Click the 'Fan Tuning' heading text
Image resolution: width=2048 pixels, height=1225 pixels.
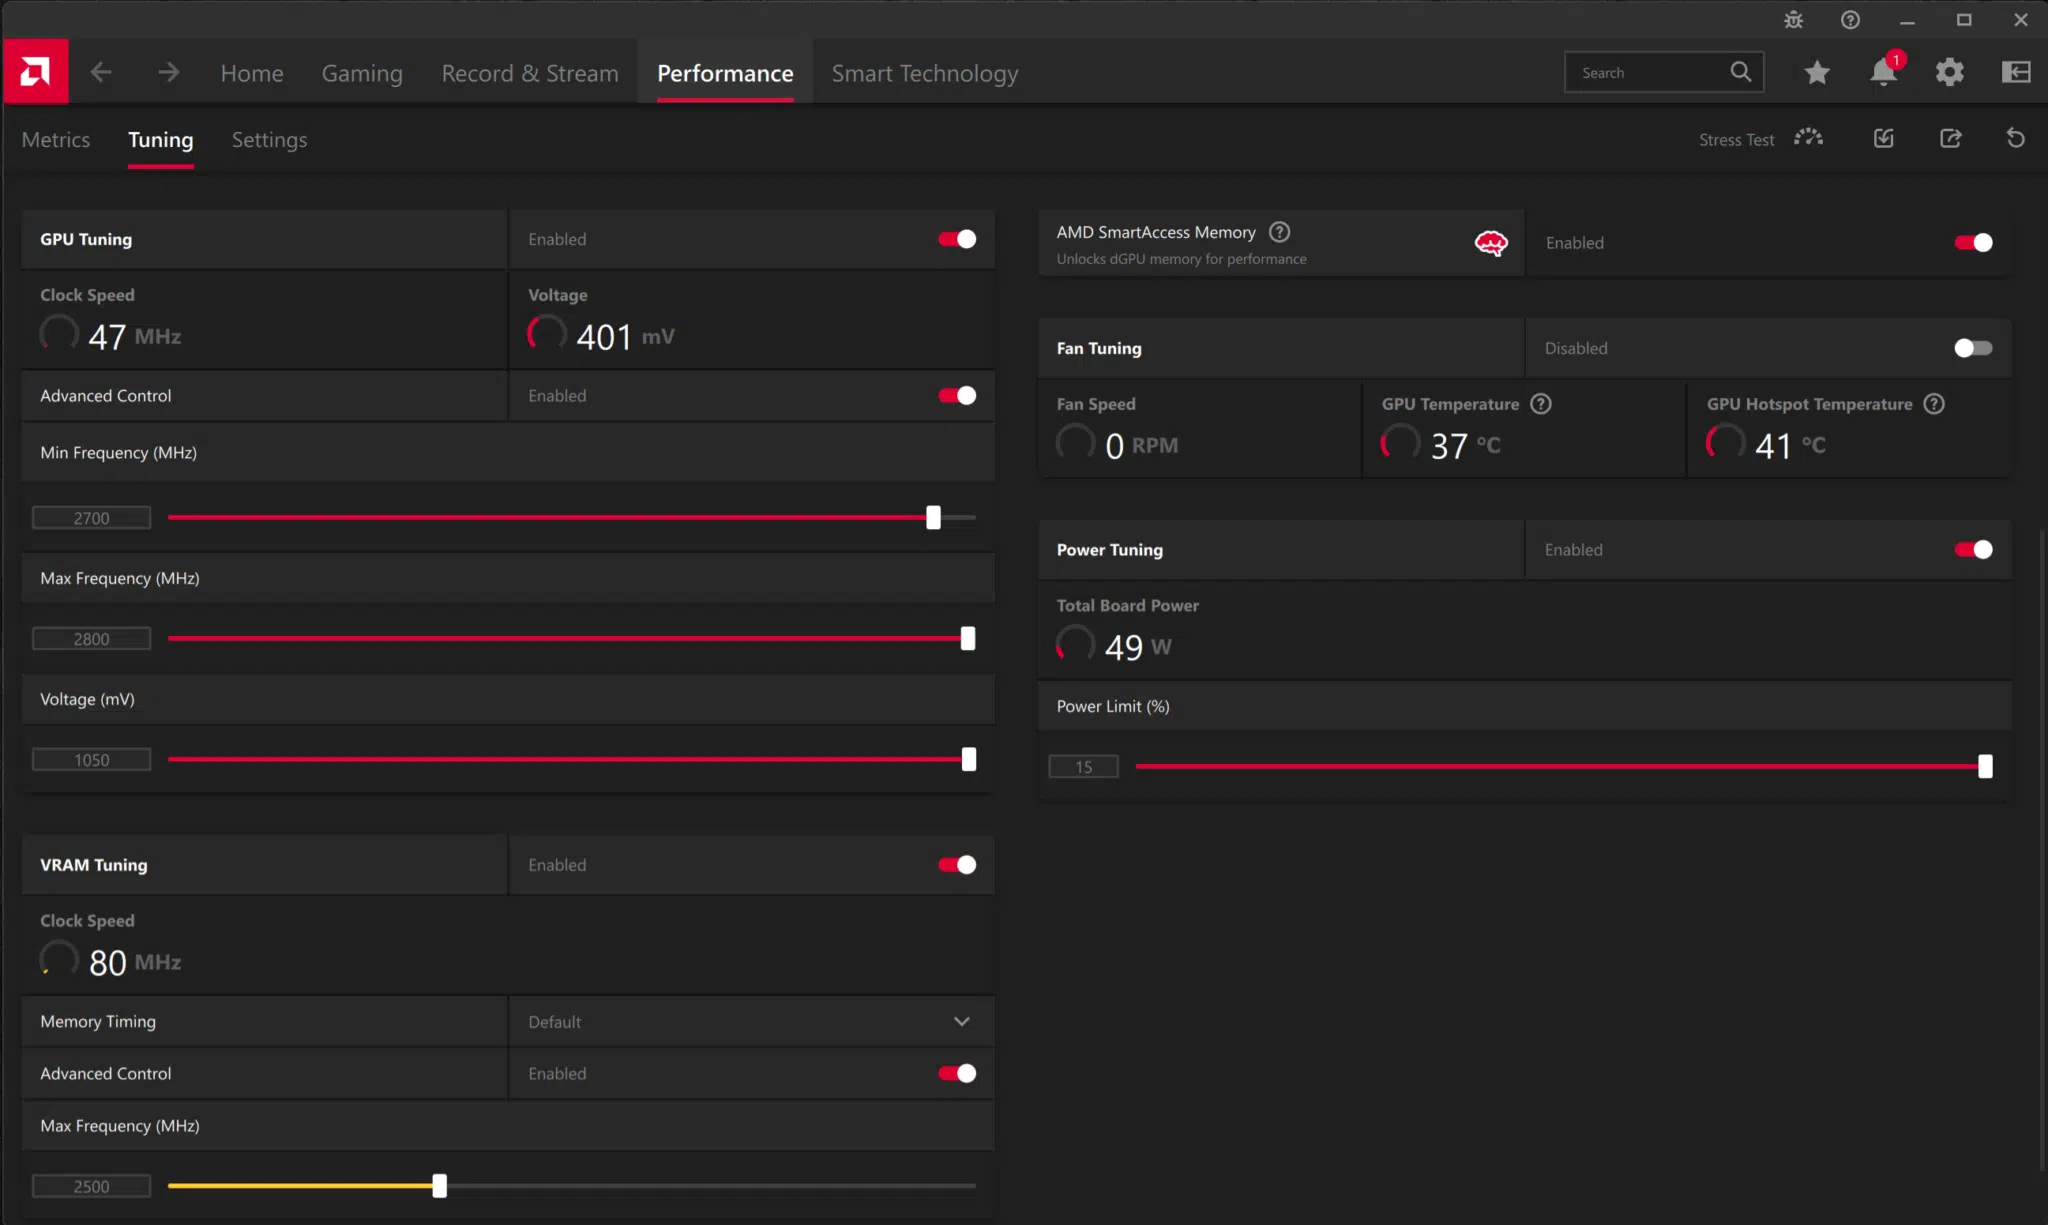point(1099,348)
